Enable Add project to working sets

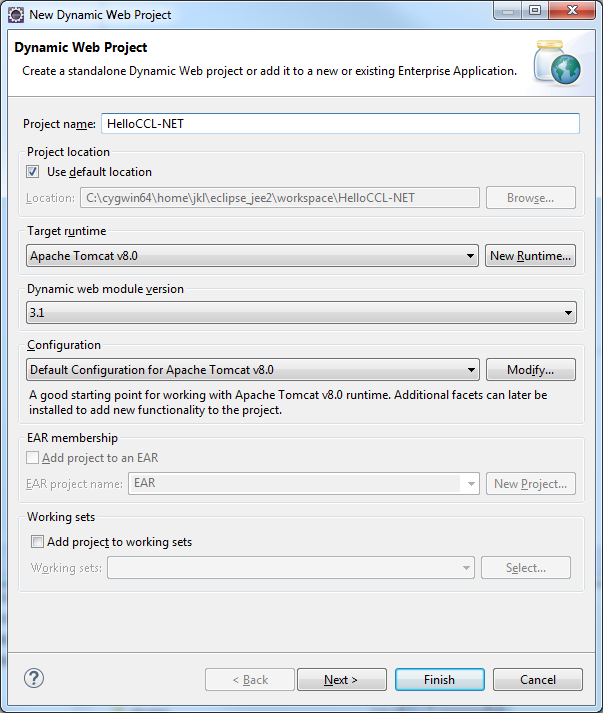point(38,542)
